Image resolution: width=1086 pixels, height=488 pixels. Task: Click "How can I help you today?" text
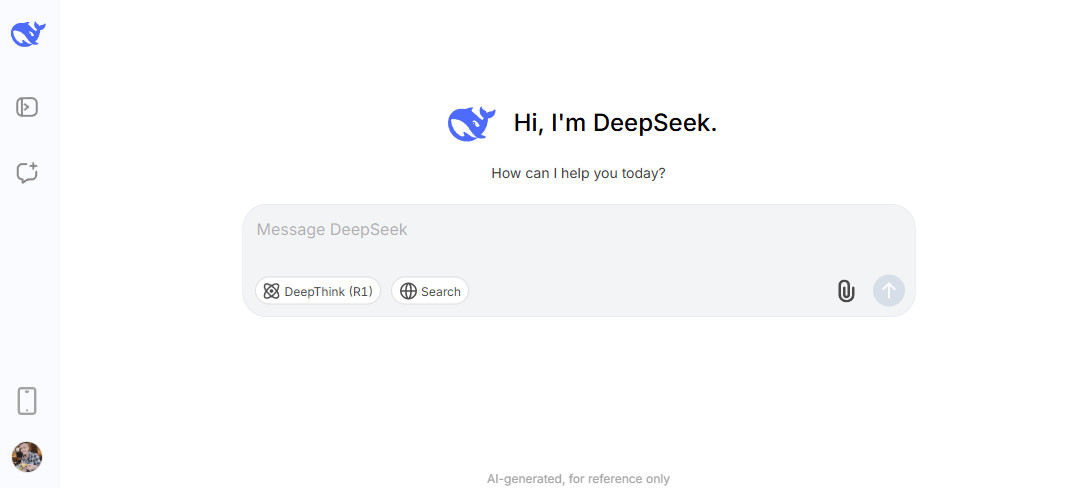click(x=578, y=173)
